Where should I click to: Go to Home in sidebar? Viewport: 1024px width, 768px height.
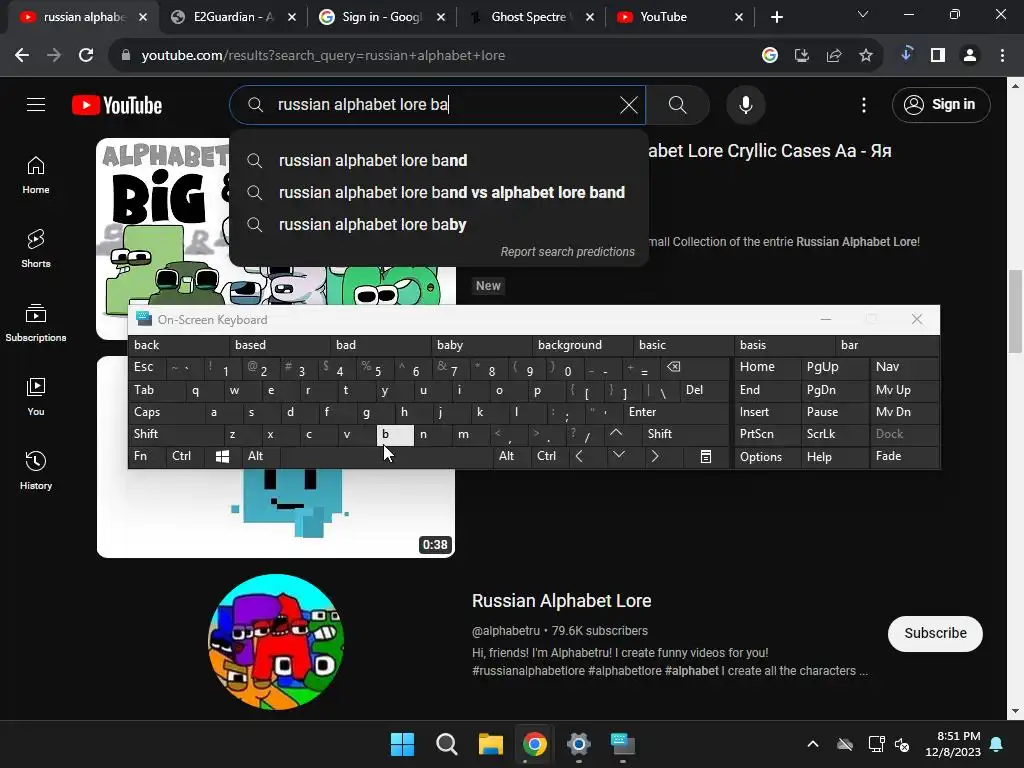36,175
